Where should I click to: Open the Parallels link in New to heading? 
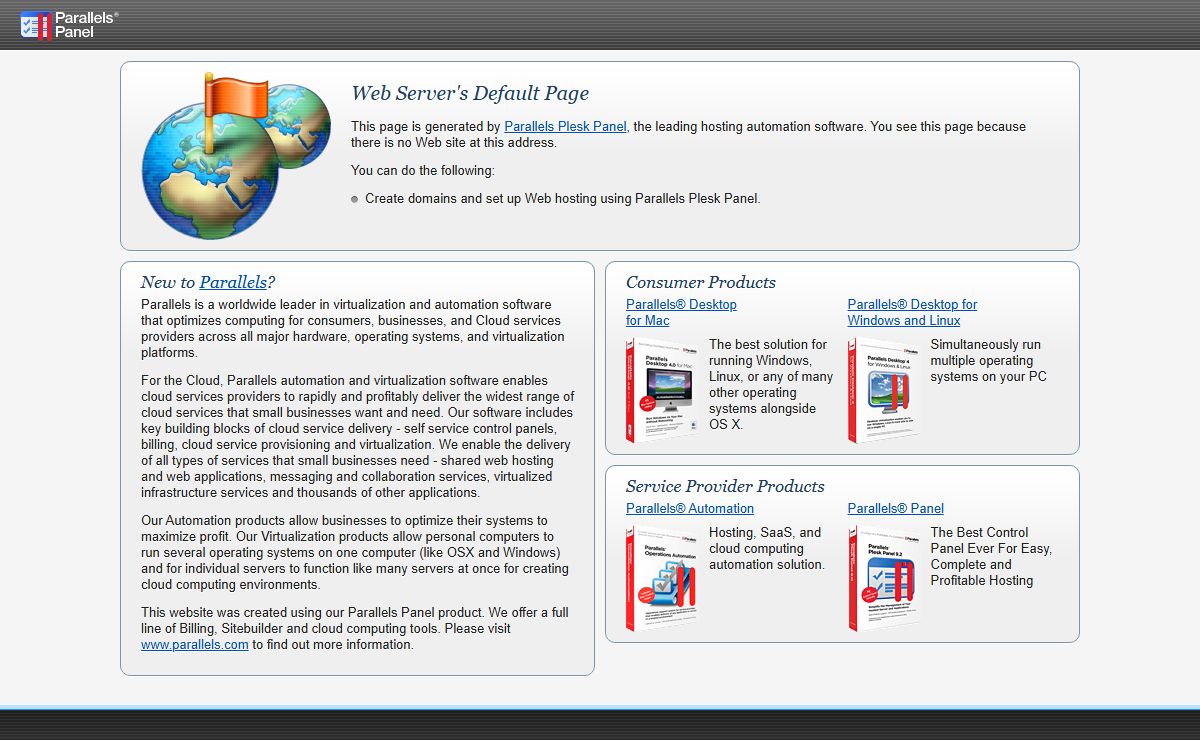(x=233, y=282)
